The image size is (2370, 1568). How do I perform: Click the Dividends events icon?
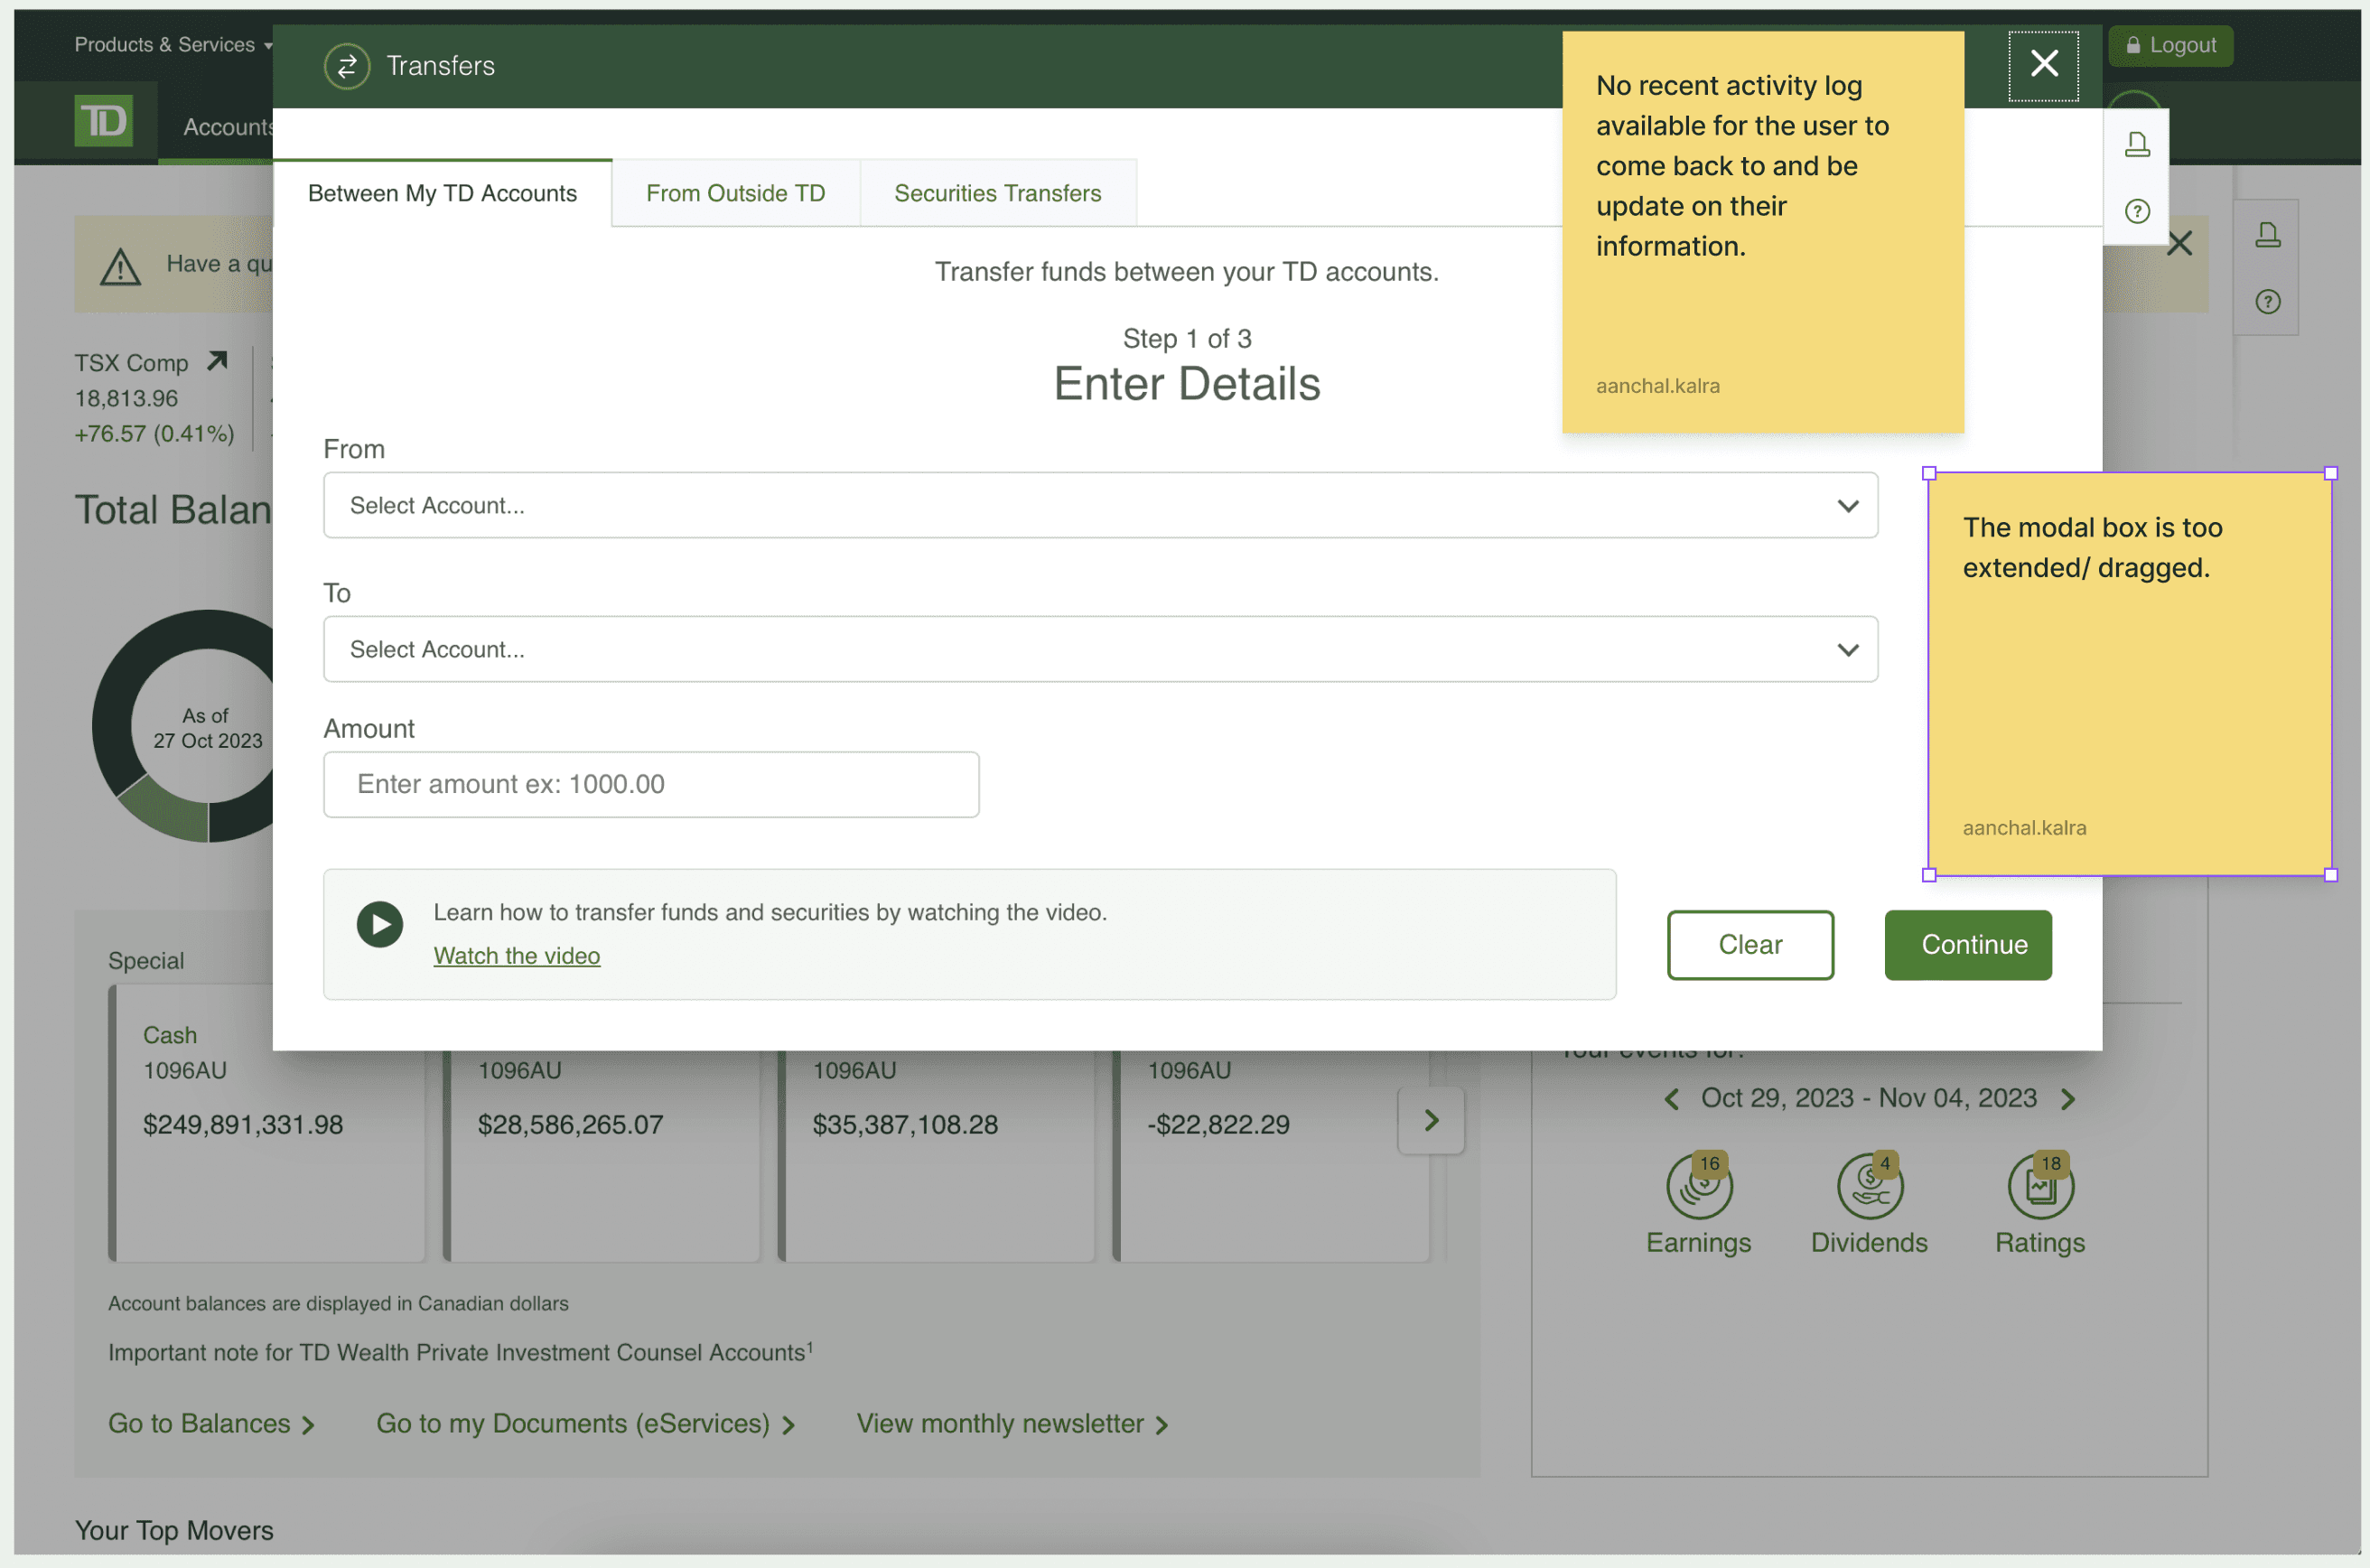1869,1187
